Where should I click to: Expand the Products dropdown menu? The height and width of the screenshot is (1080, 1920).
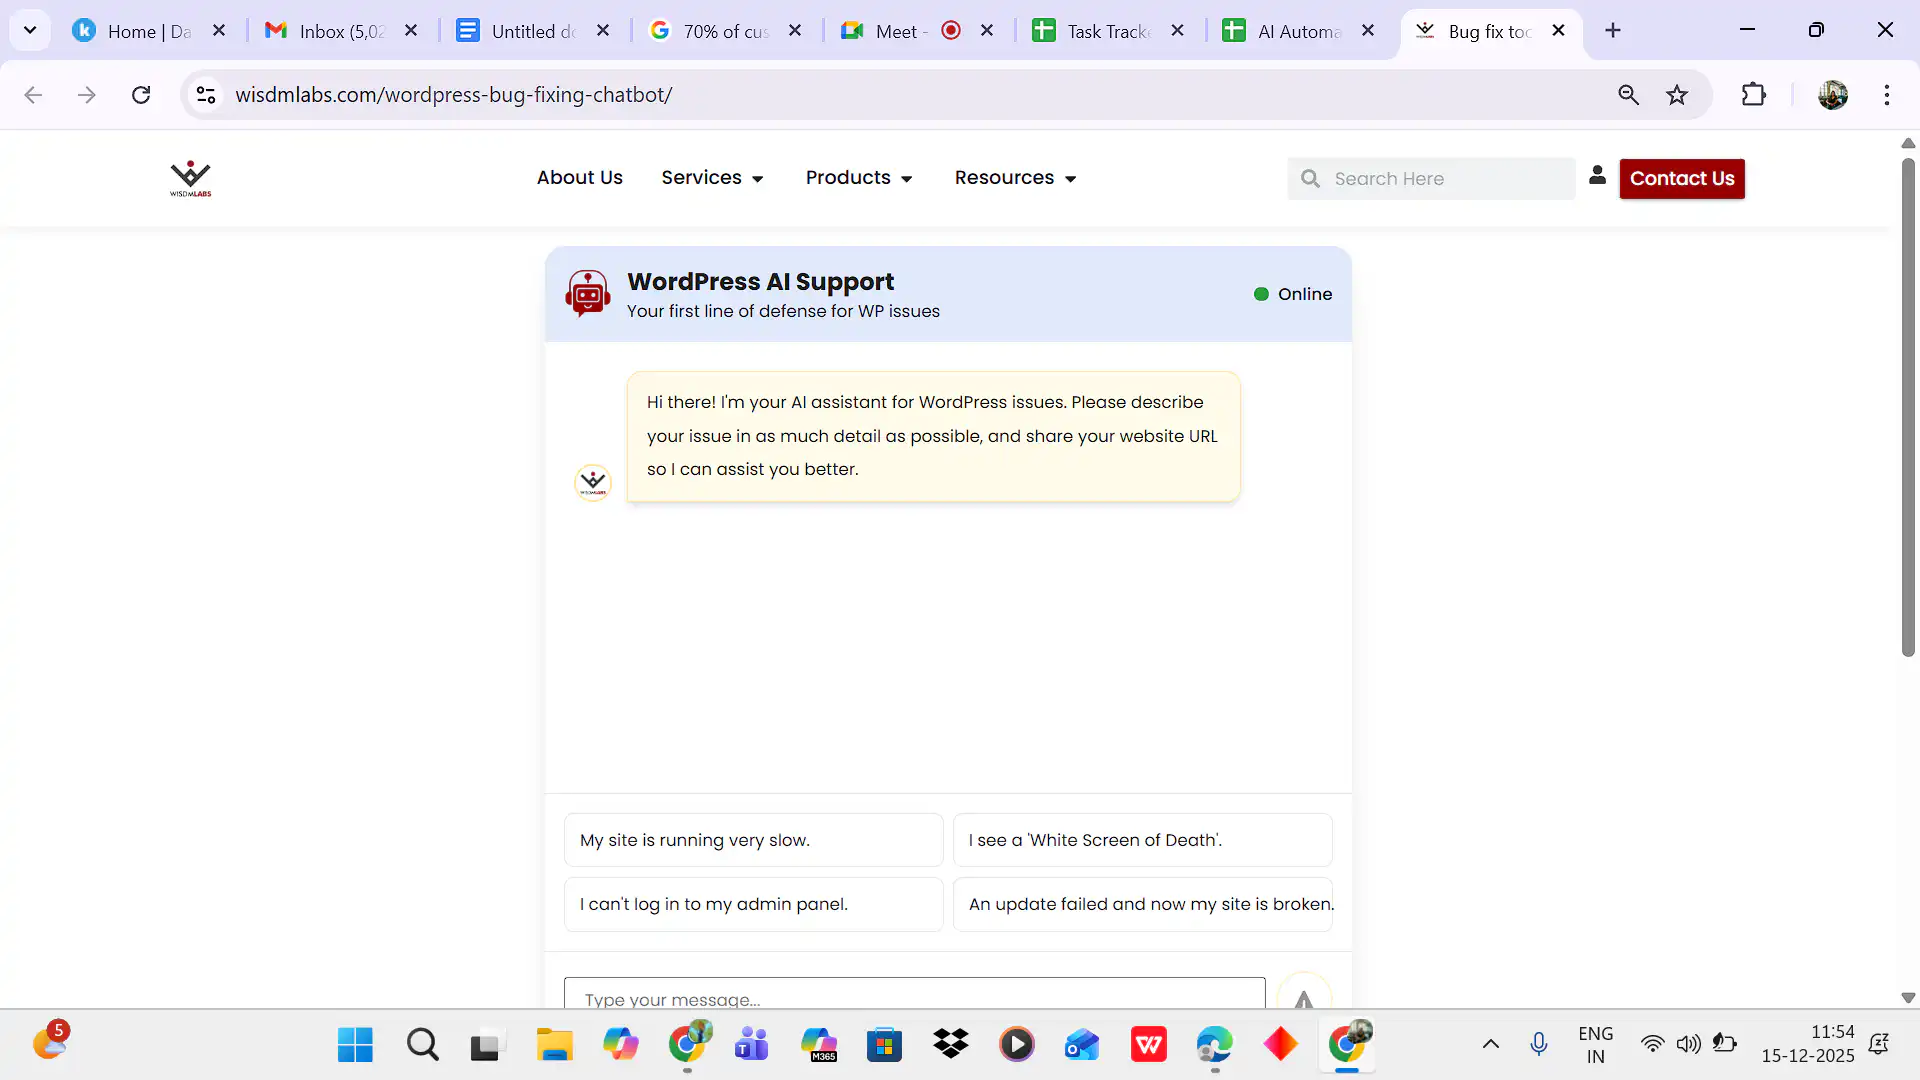859,178
